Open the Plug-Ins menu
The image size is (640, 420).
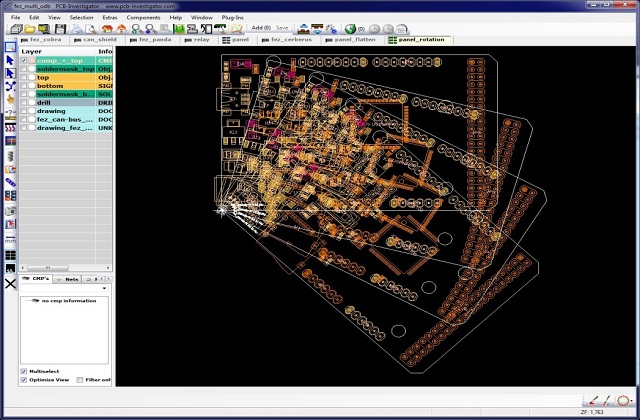[x=232, y=17]
